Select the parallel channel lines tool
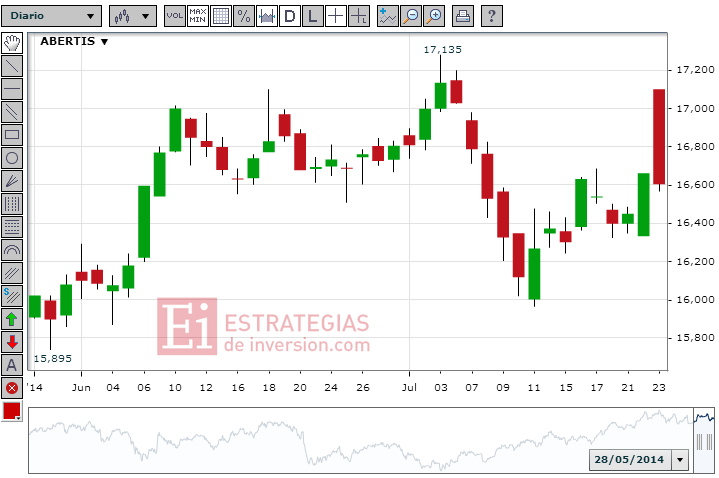 (x=12, y=112)
